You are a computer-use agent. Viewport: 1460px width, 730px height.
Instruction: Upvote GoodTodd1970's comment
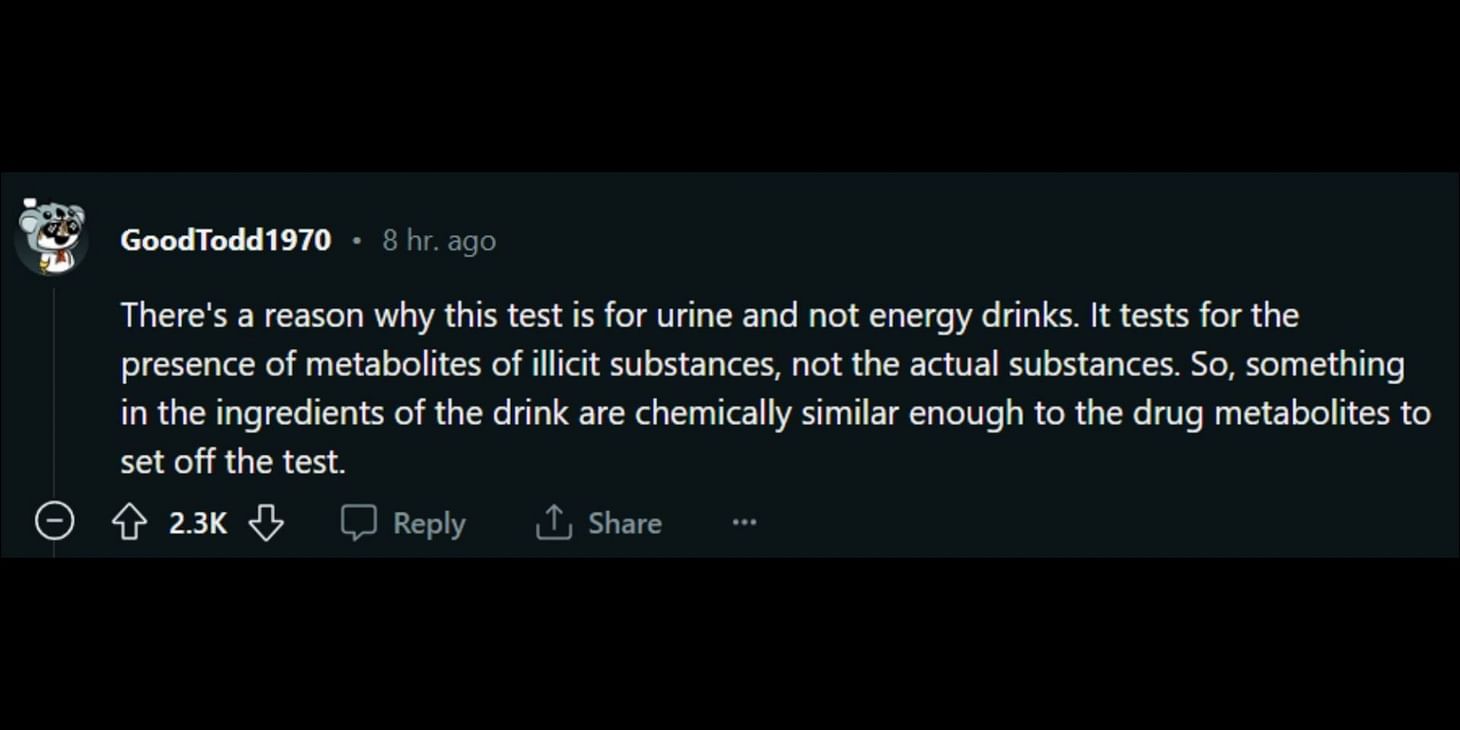(129, 522)
